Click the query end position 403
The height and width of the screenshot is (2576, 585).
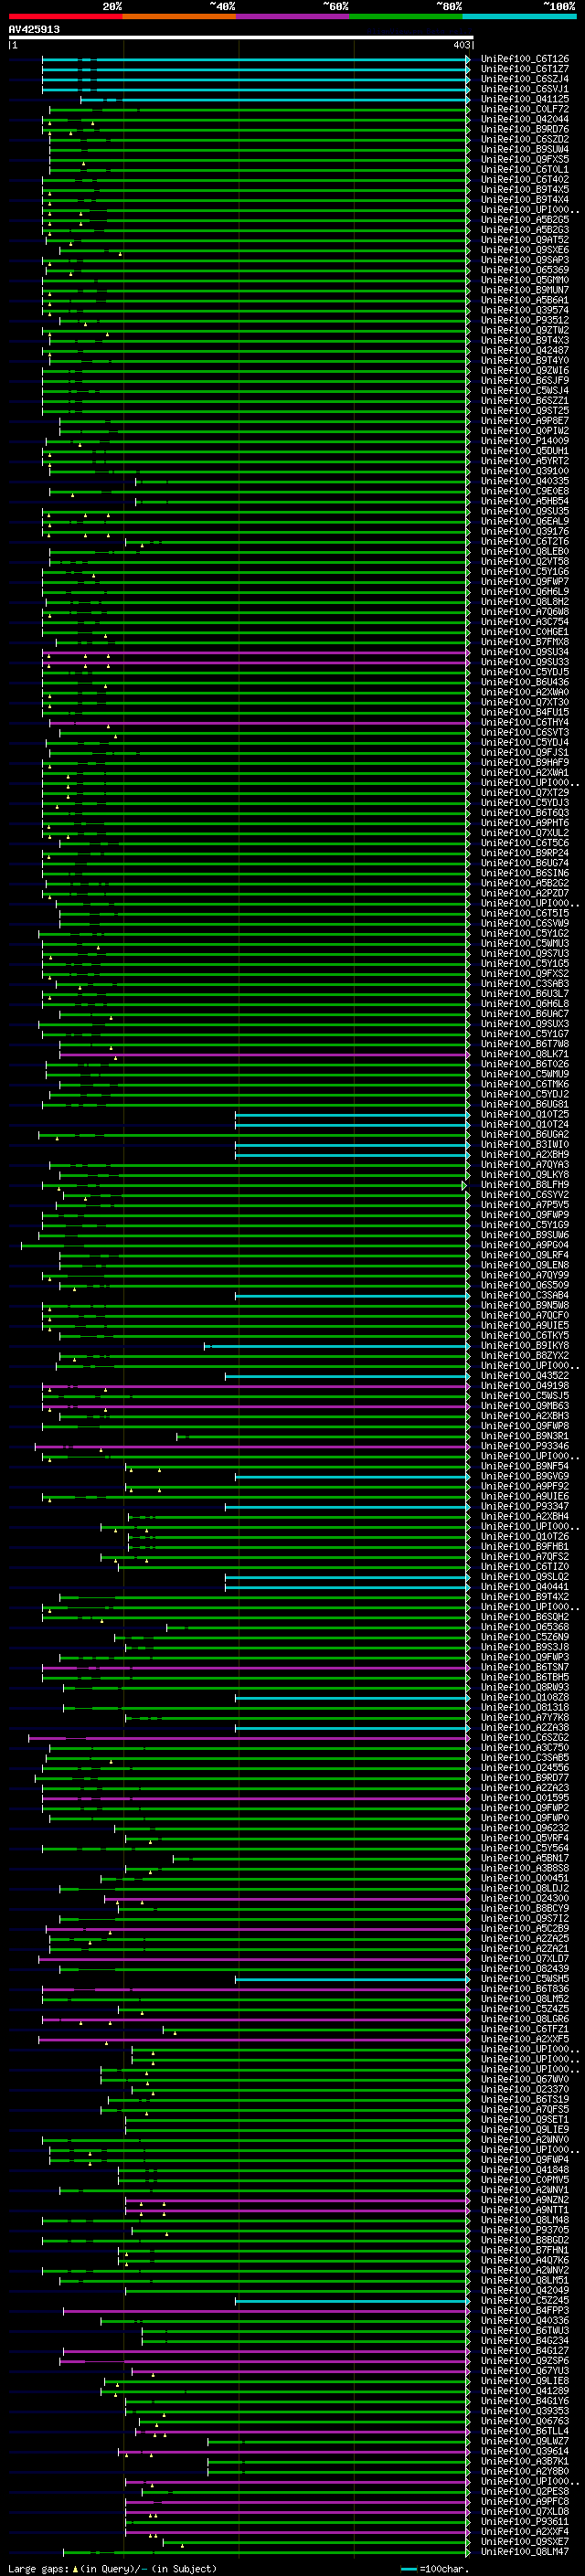point(461,45)
